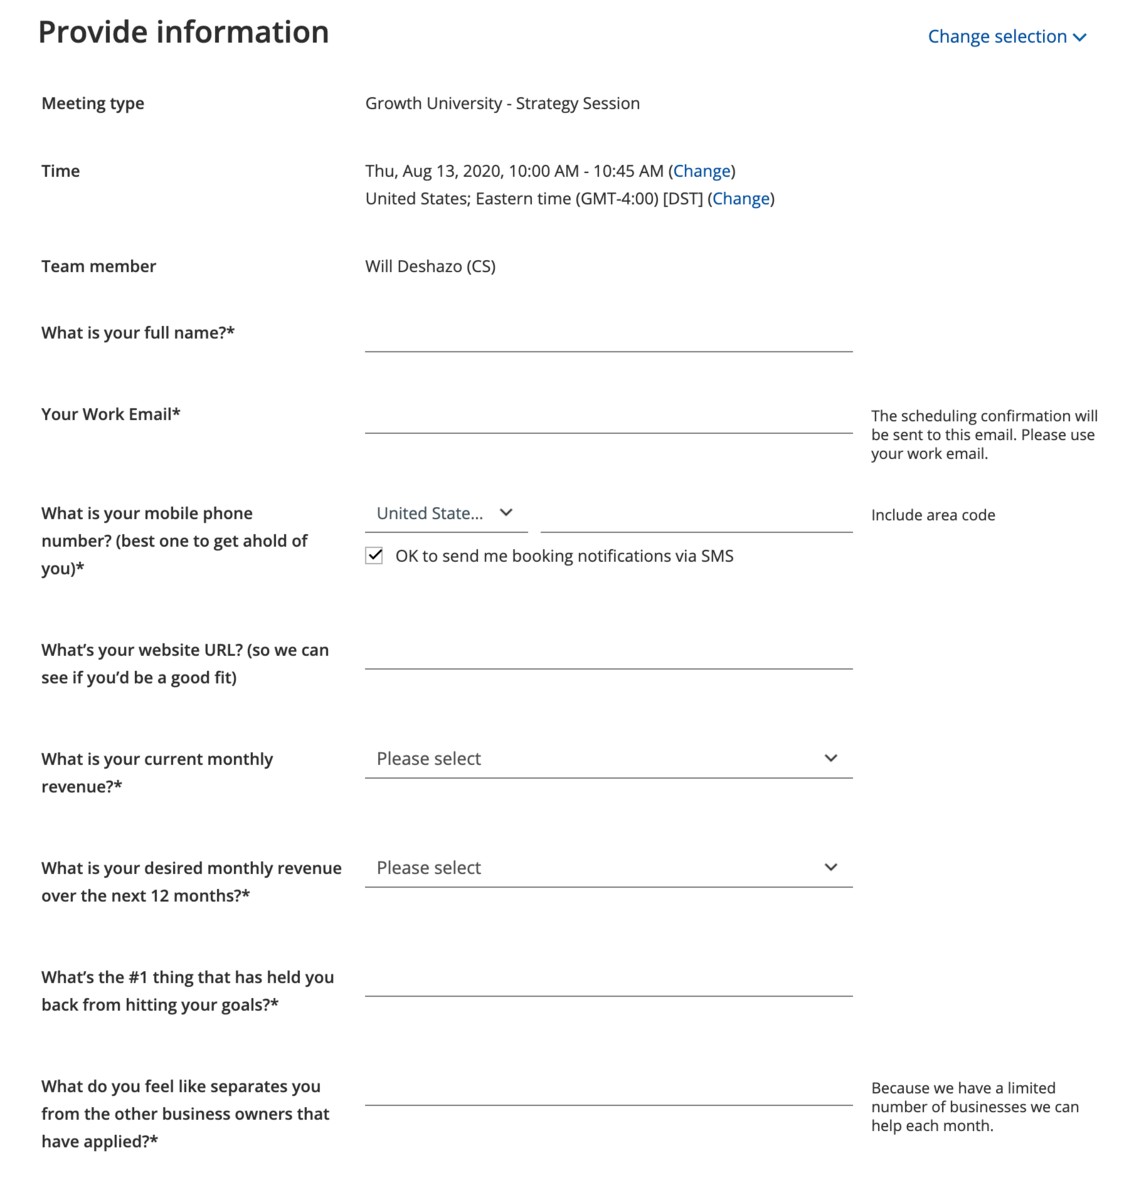The width and height of the screenshot is (1129, 1200).
Task: Click the #1 thing holding you back field
Action: (x=608, y=978)
